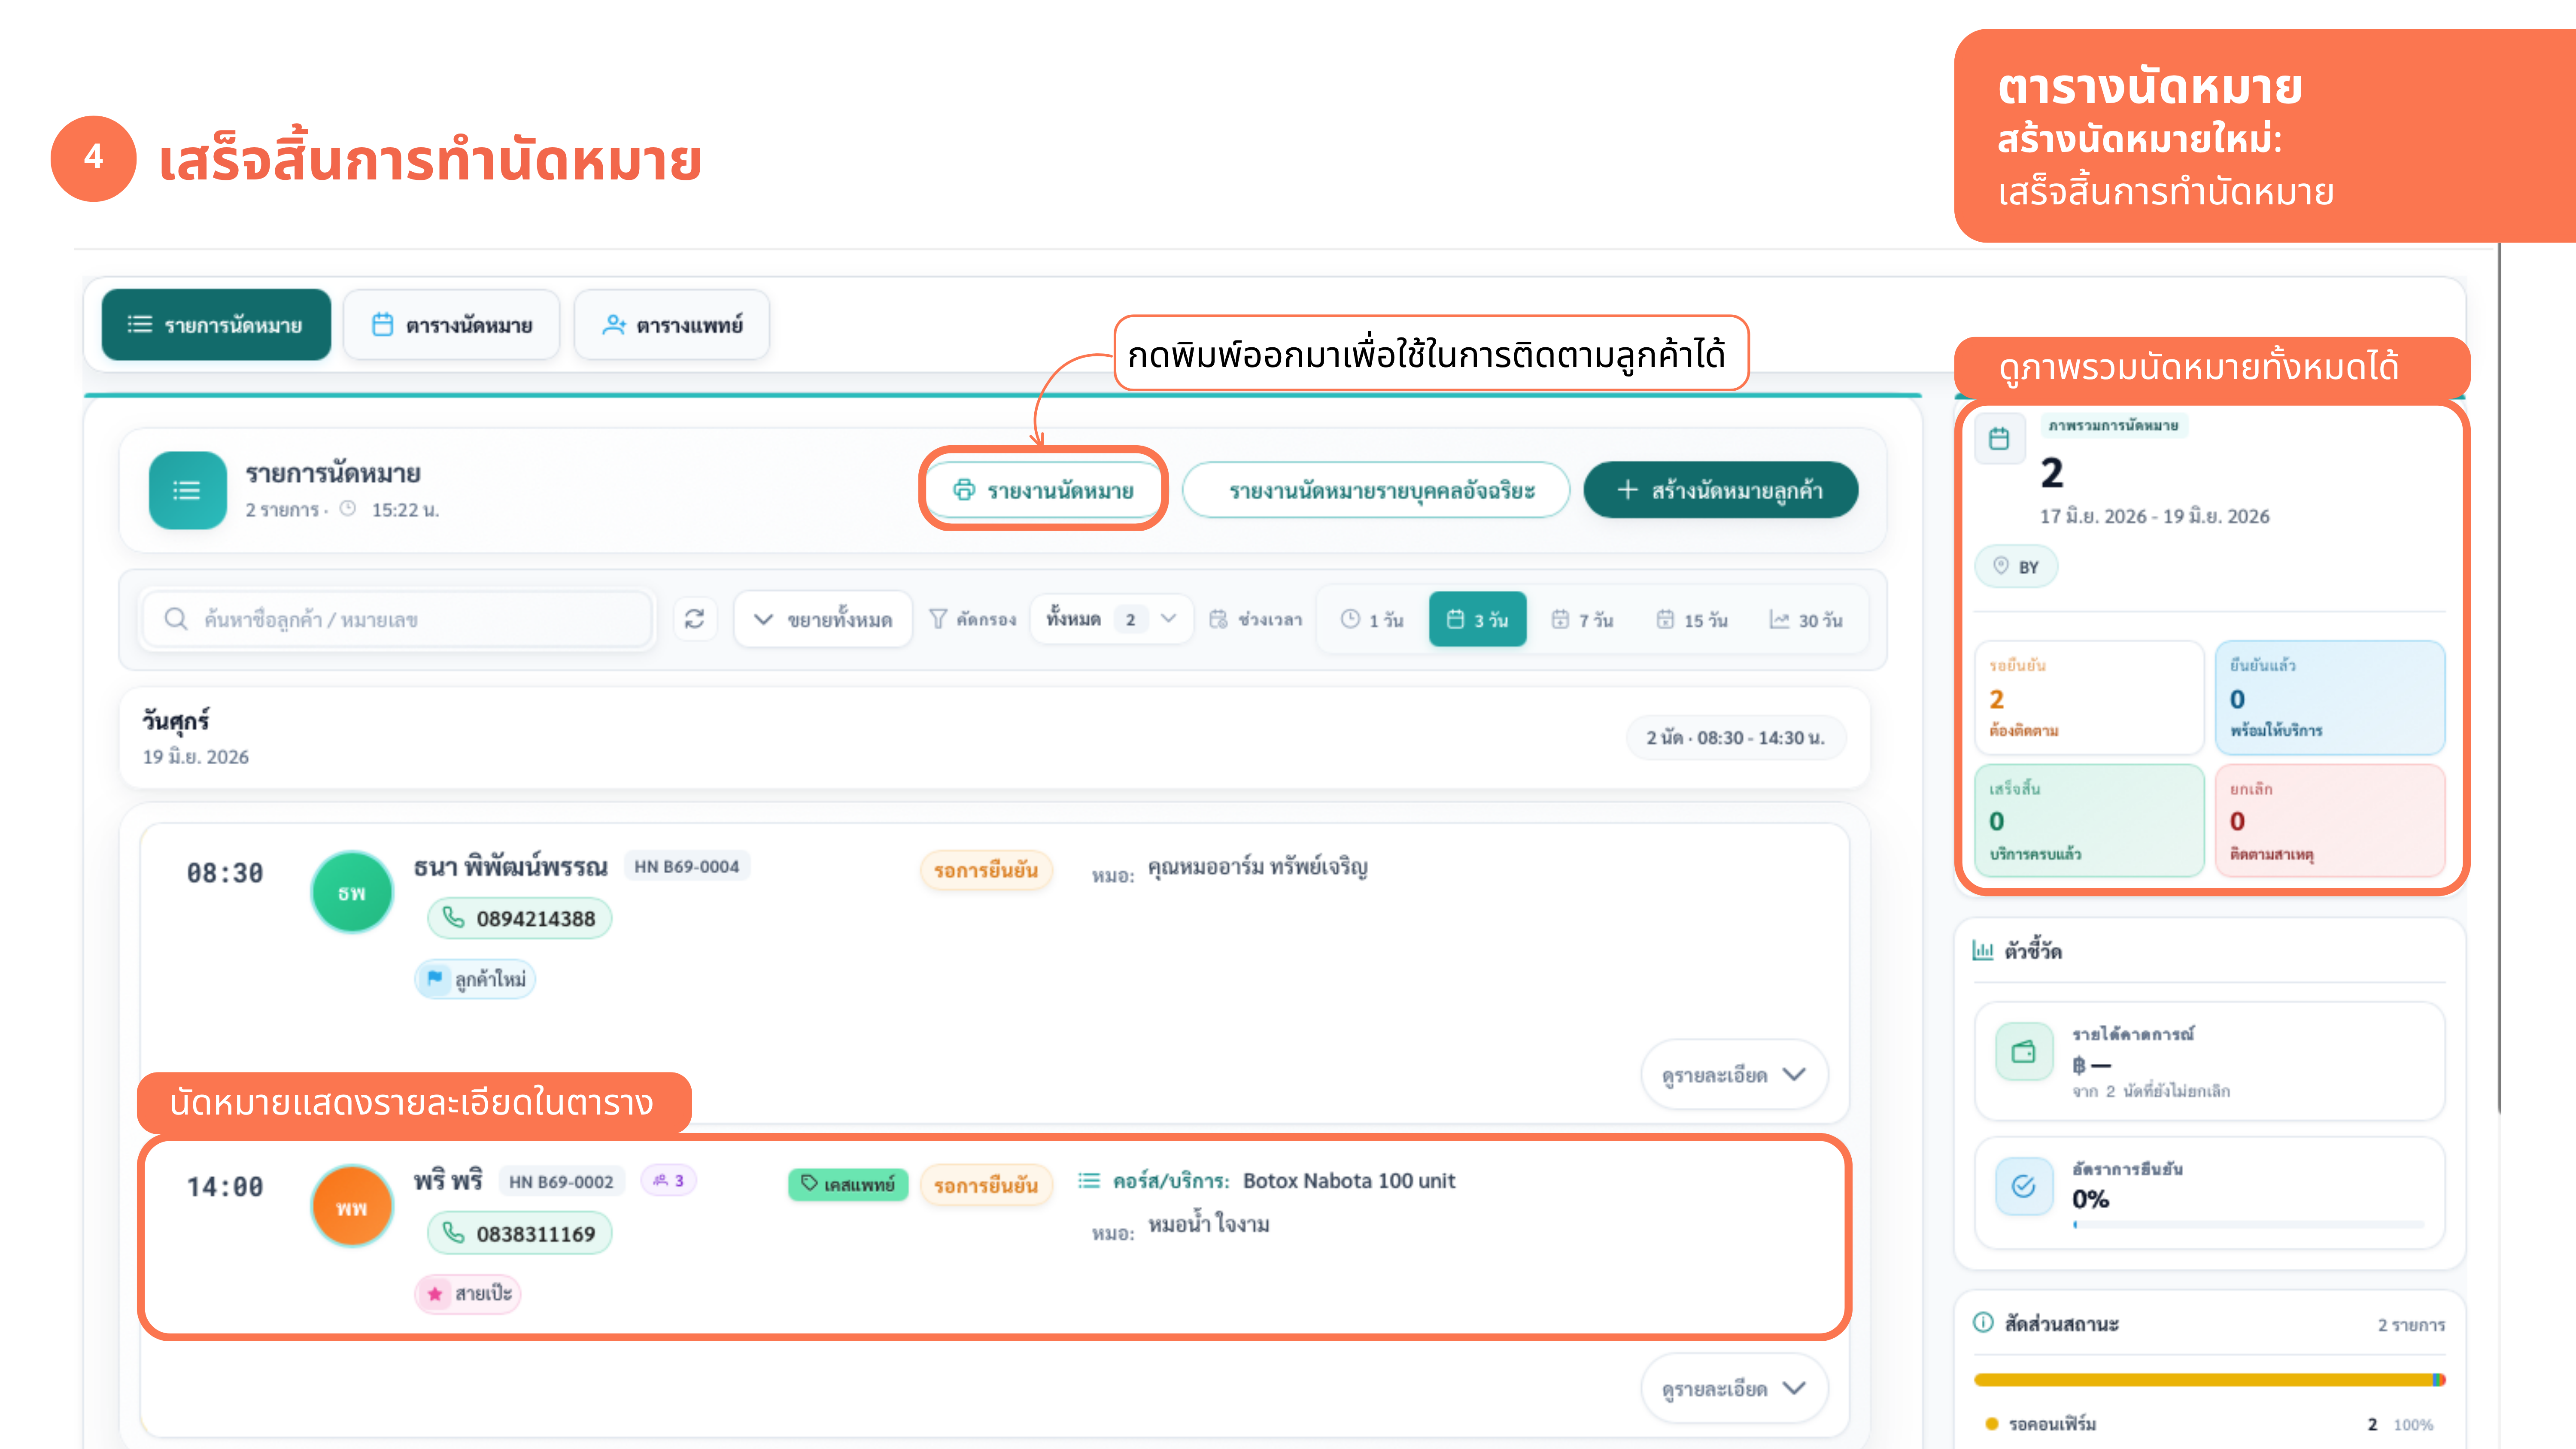Click รอการยืนยัน status on พริ พริ's appointment
The width and height of the screenshot is (2576, 1449).
pyautogui.click(x=986, y=1185)
